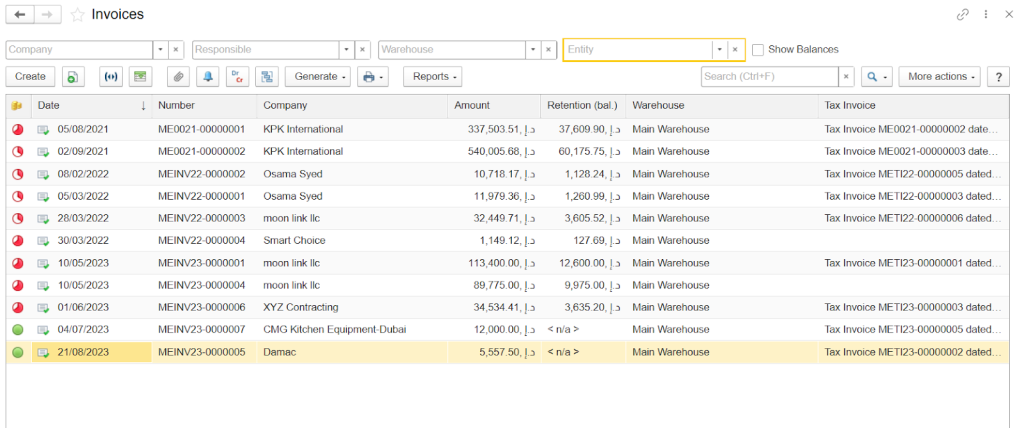This screenshot has width=1024, height=428.
Task: Click amount 113,400.00 cell
Action: (x=494, y=263)
